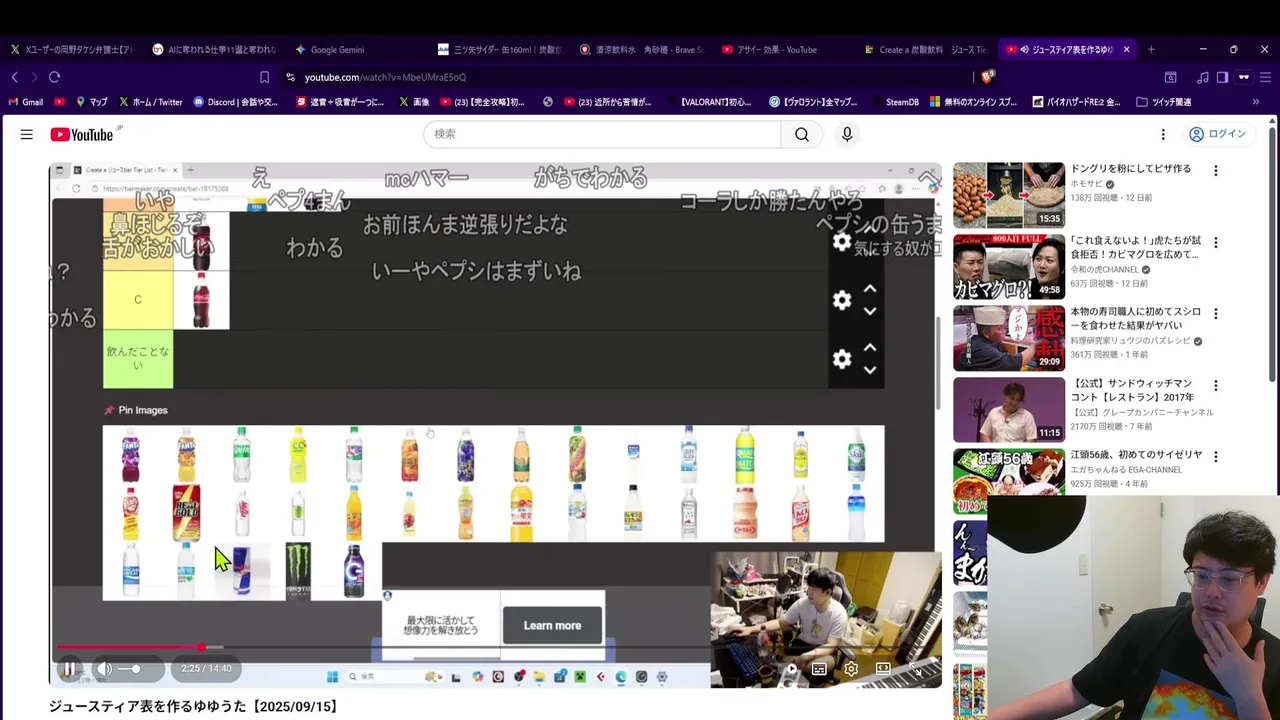Adjust the video player volume slider
This screenshot has width=1280, height=720.
tap(131, 668)
